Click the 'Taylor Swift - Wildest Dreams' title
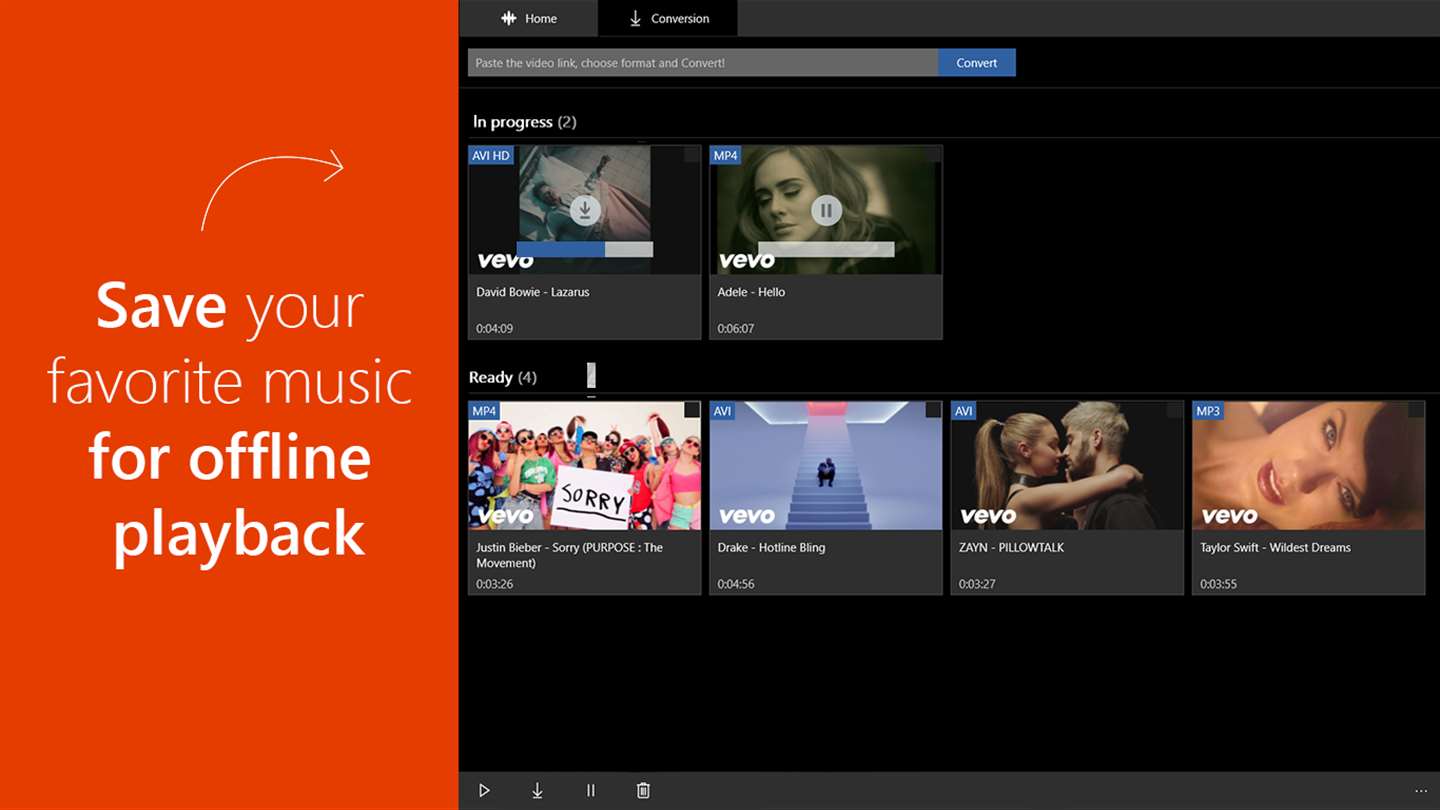 (1275, 547)
